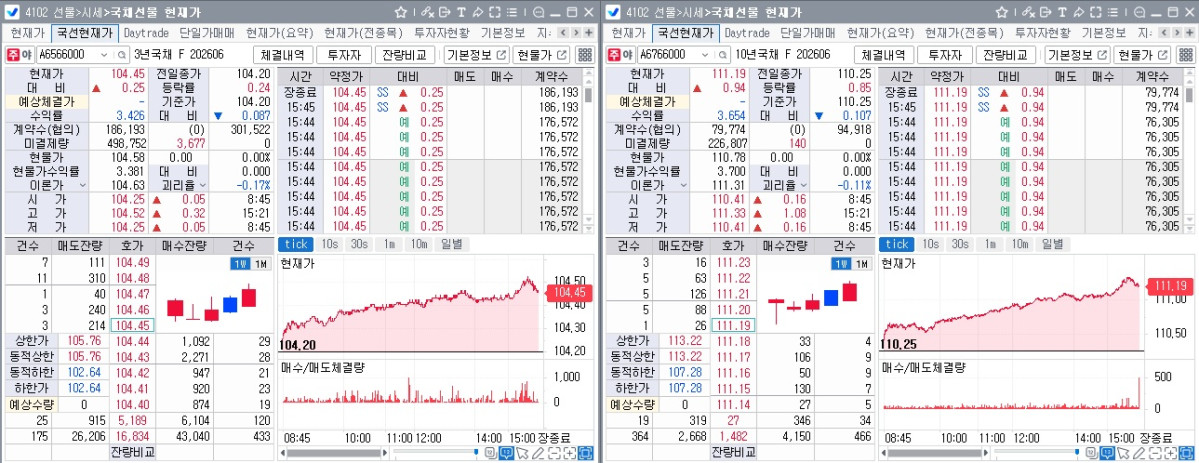Select the pencil draw tool in left chart toolbar
This screenshot has width=1199, height=463.
[x=538, y=453]
